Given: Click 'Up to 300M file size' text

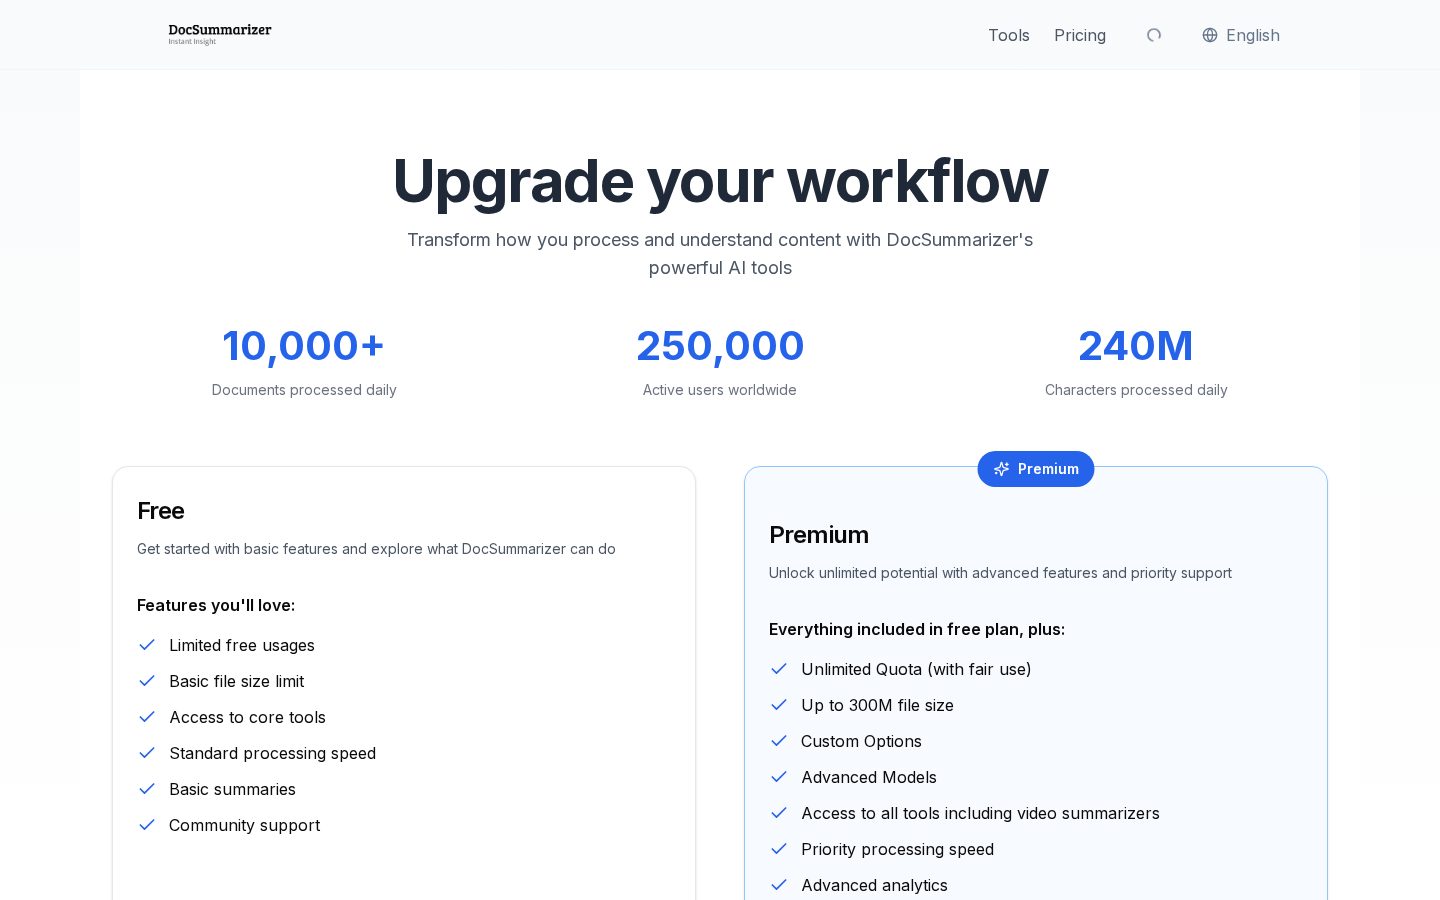Looking at the screenshot, I should pos(877,705).
